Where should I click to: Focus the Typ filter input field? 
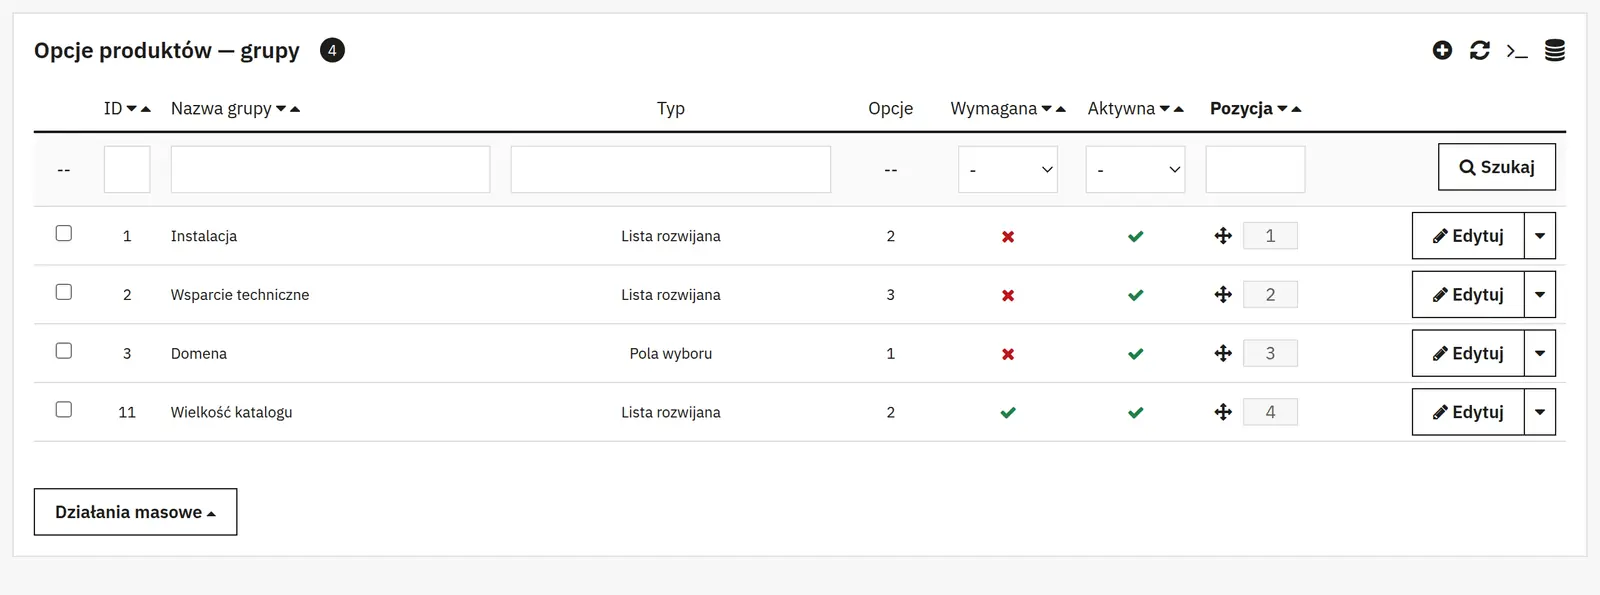671,169
